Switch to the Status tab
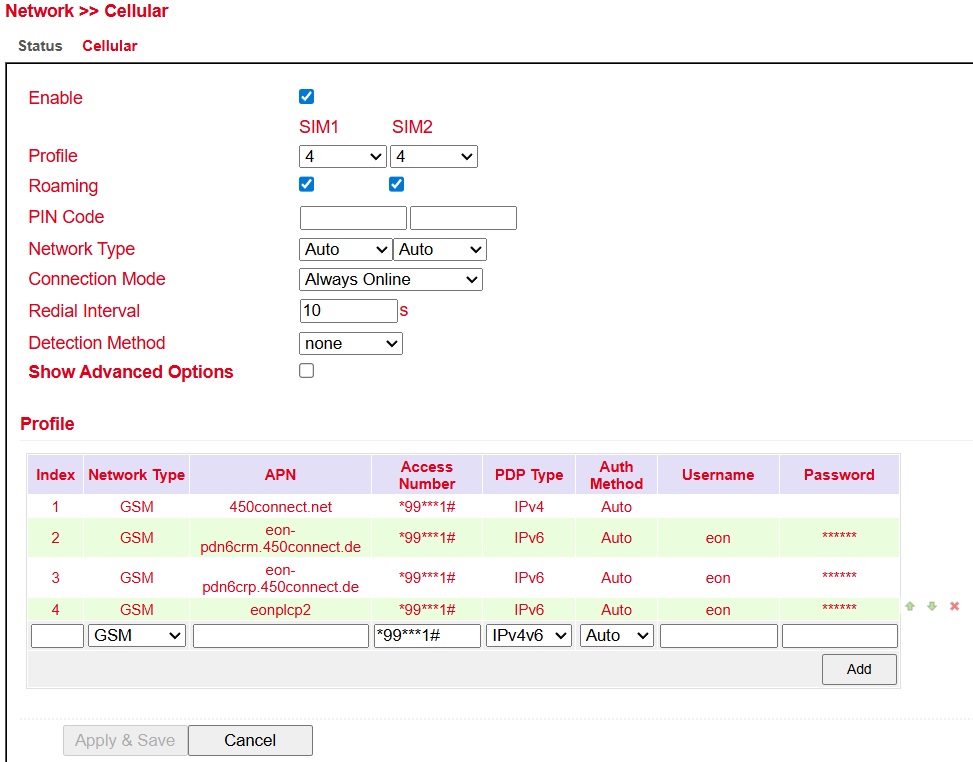Viewport: 973px width, 762px height. (x=40, y=46)
